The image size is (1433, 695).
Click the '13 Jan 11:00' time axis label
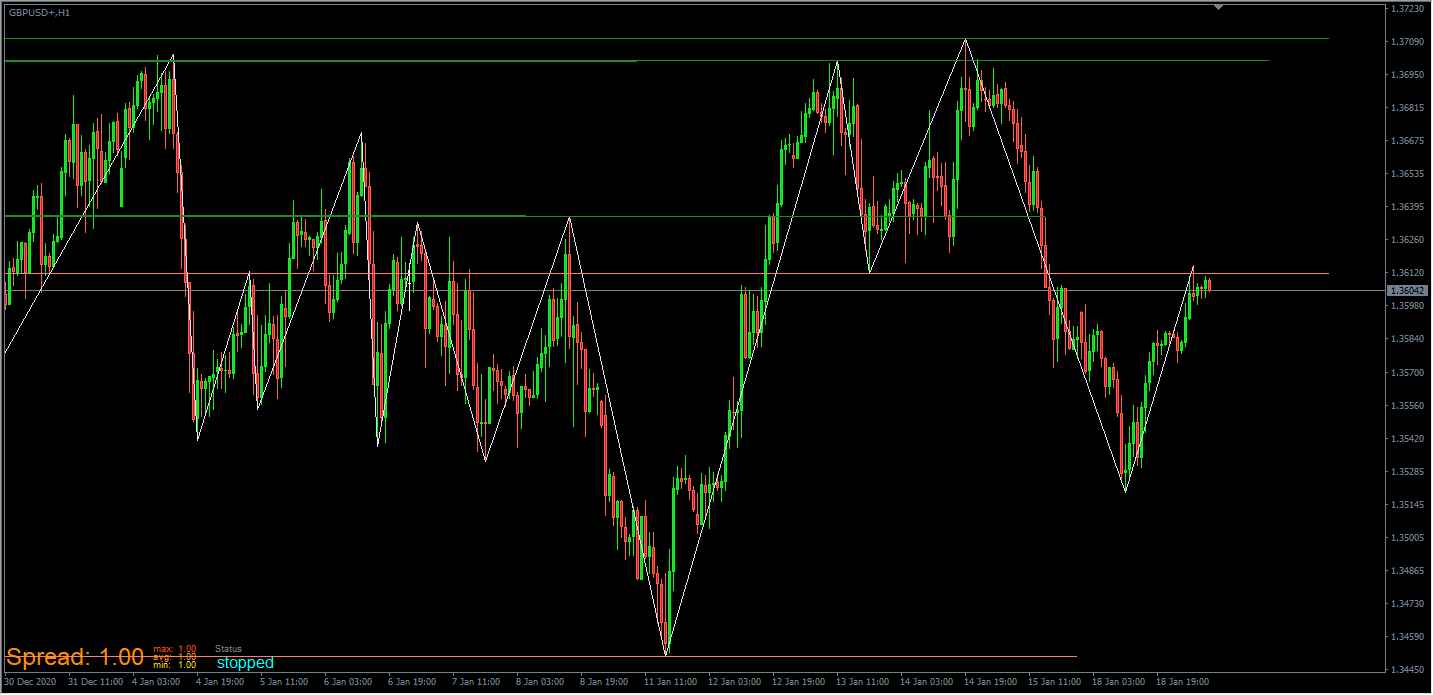[x=862, y=682]
